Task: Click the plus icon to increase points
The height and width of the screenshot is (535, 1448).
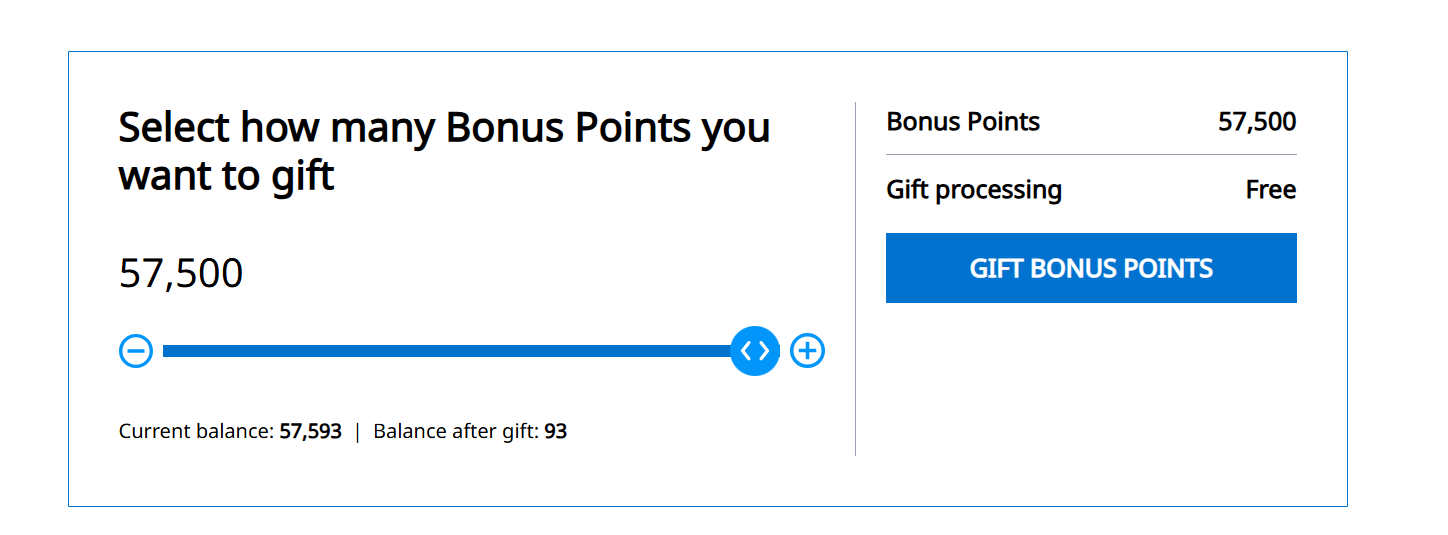Action: [807, 351]
